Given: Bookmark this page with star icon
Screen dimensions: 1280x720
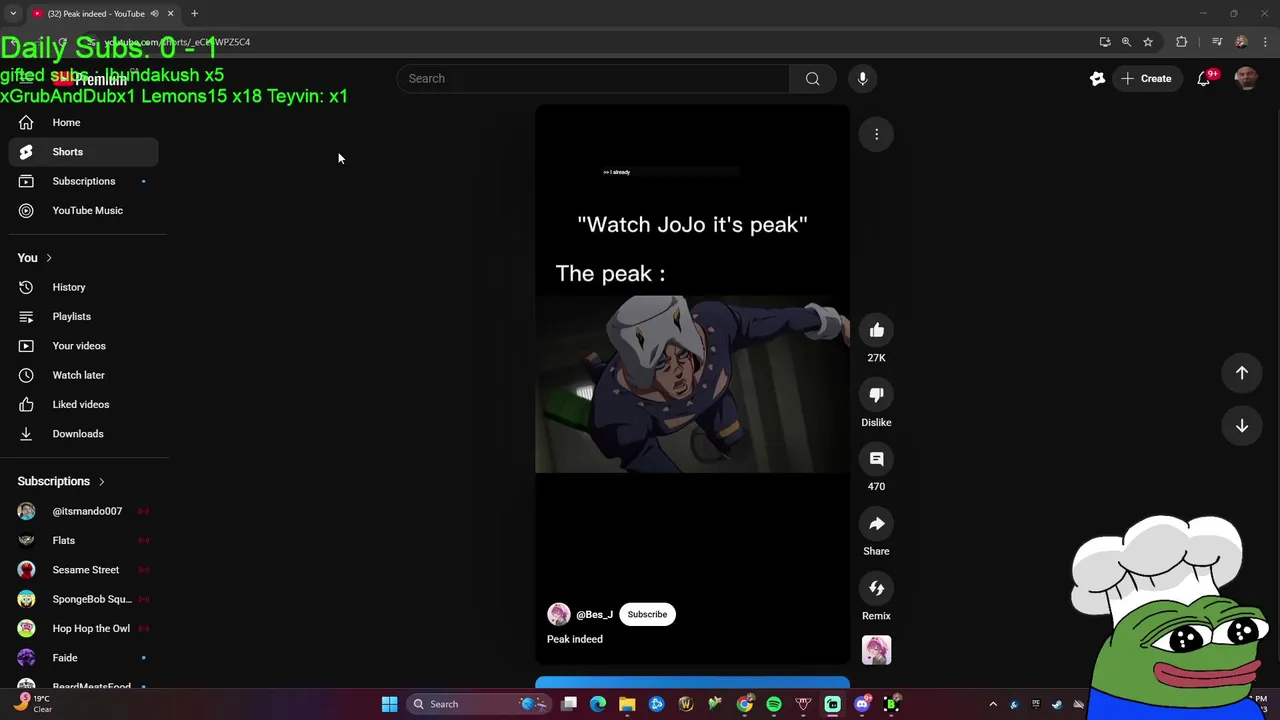Looking at the screenshot, I should [x=1148, y=42].
